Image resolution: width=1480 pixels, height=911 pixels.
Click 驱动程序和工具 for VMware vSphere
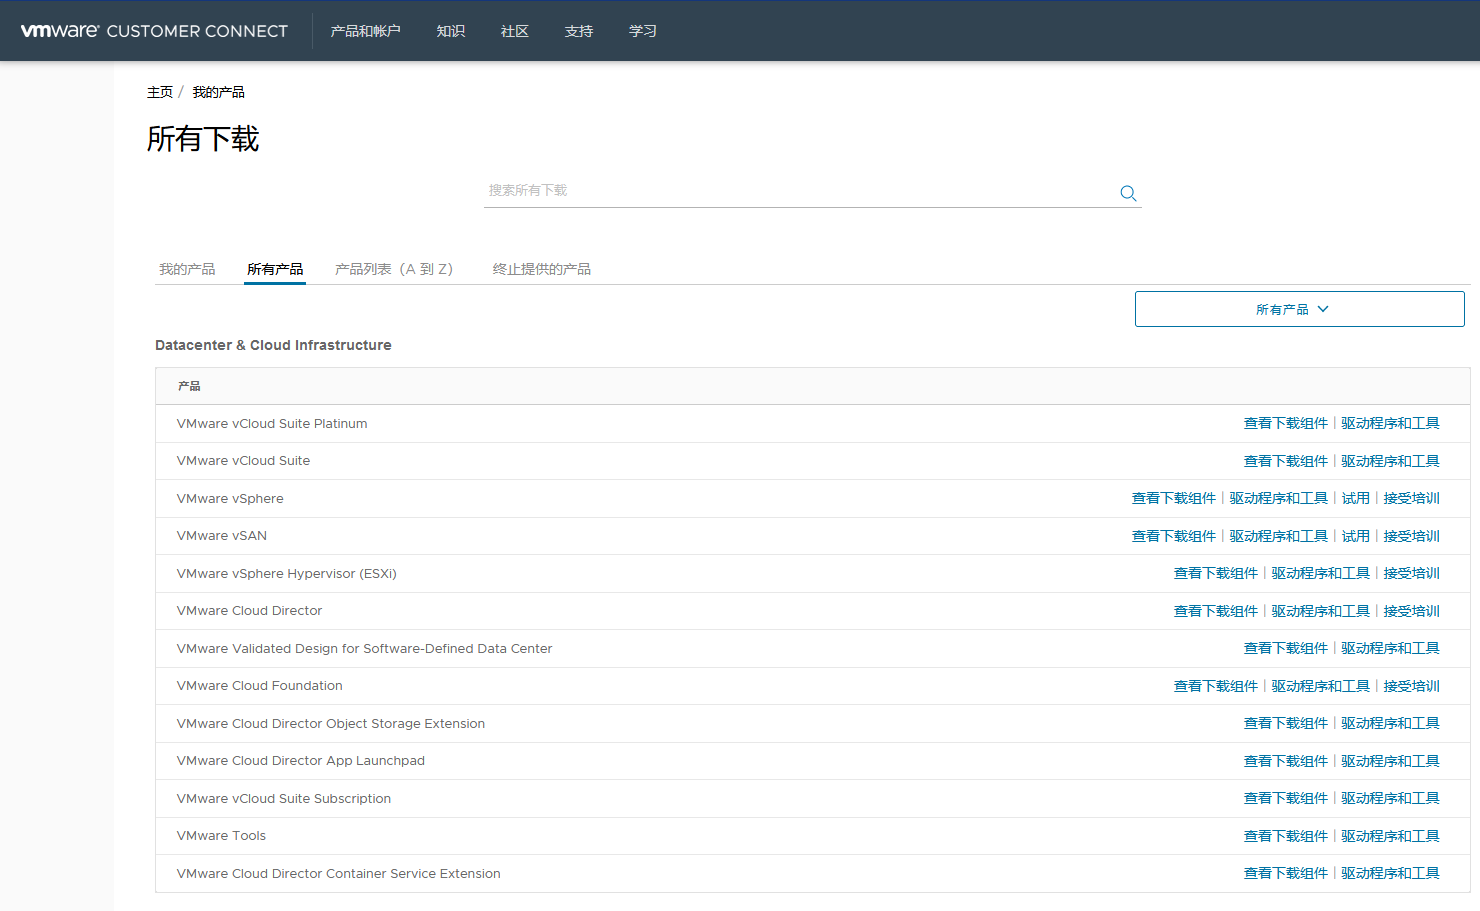pyautogui.click(x=1278, y=498)
